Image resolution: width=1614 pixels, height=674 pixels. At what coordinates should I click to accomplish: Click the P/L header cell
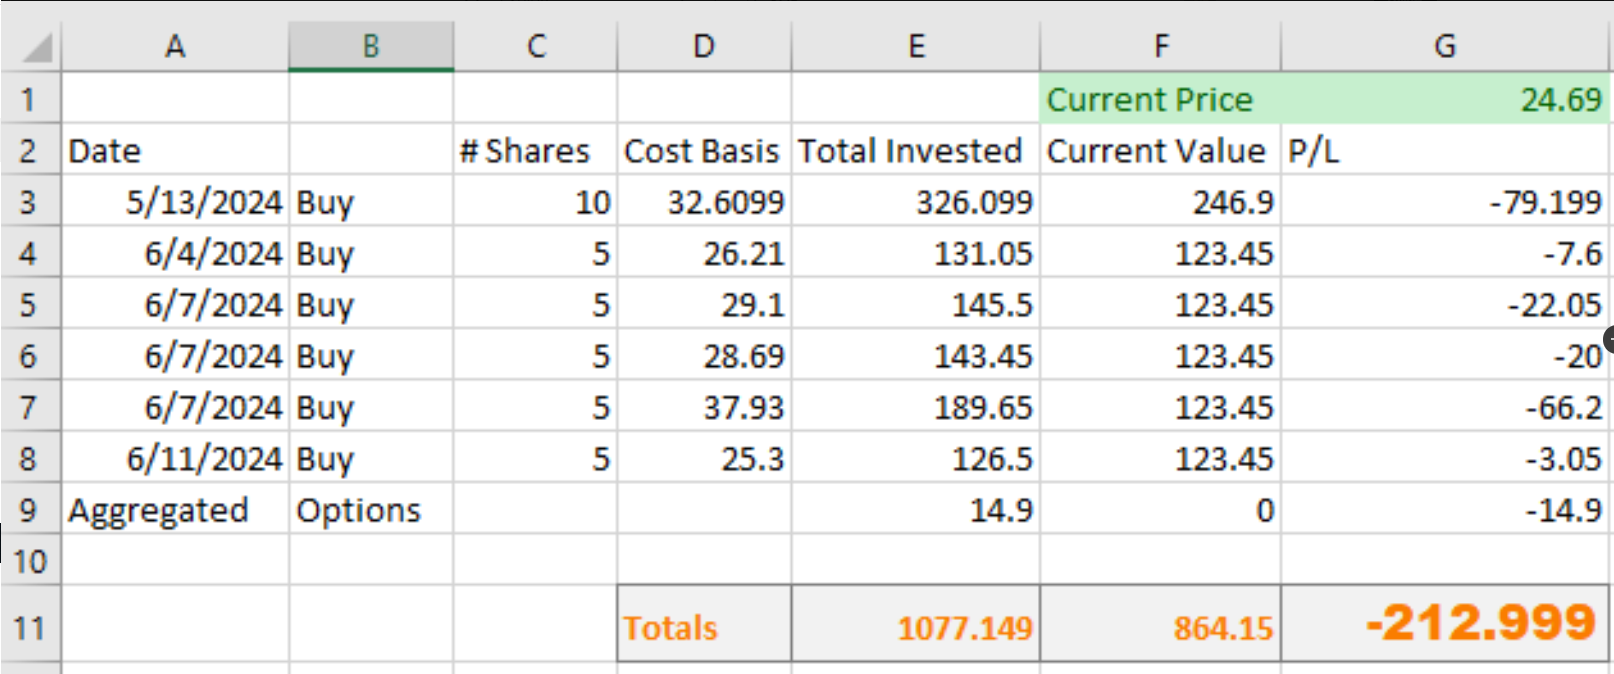tap(1445, 150)
